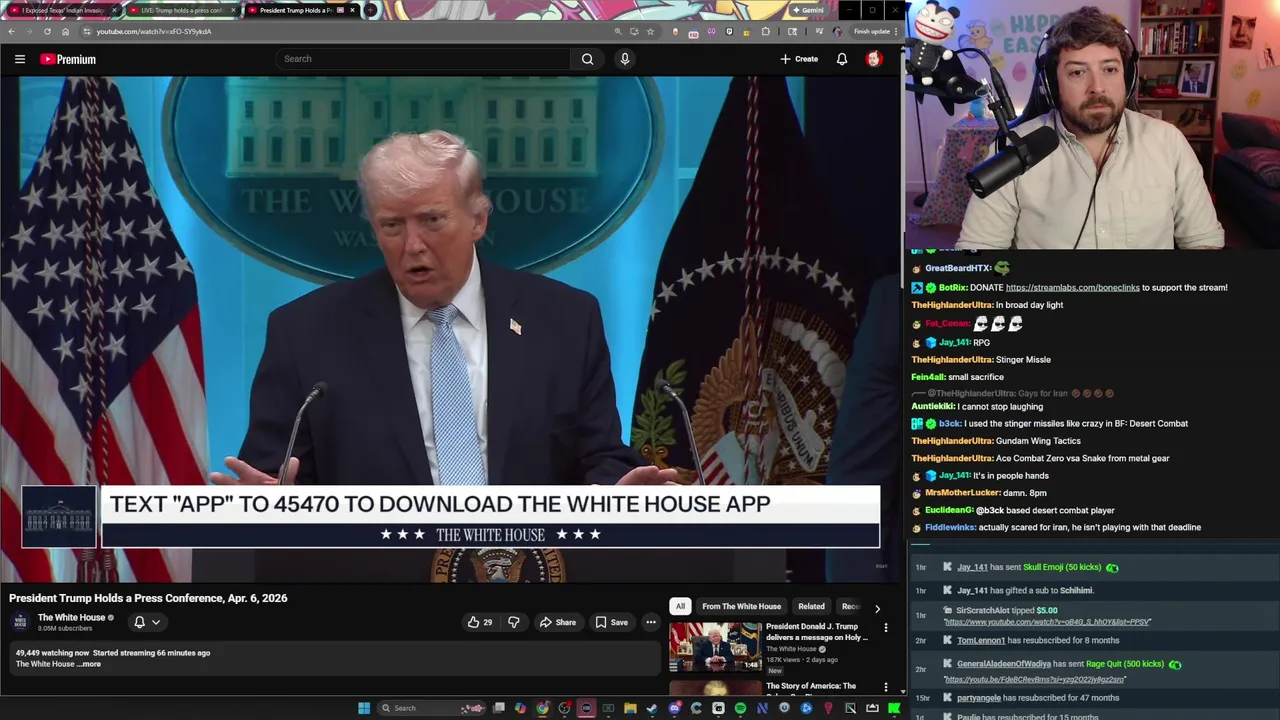Open YouTube notifications bell in header

pos(842,59)
